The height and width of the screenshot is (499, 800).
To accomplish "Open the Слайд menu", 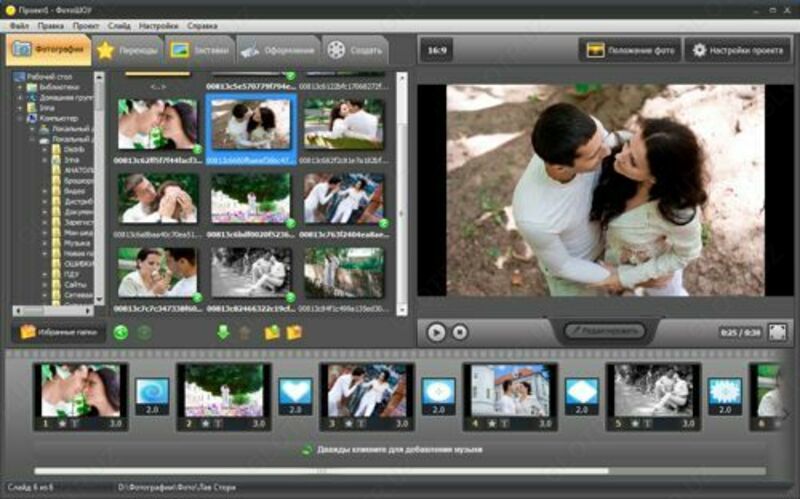I will pyautogui.click(x=118, y=24).
